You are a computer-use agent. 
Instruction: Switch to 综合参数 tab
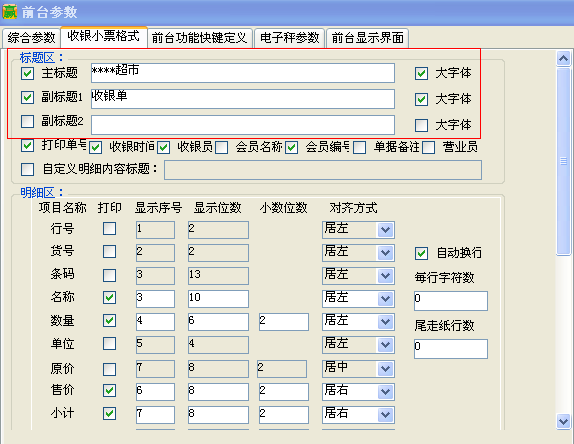coord(31,38)
